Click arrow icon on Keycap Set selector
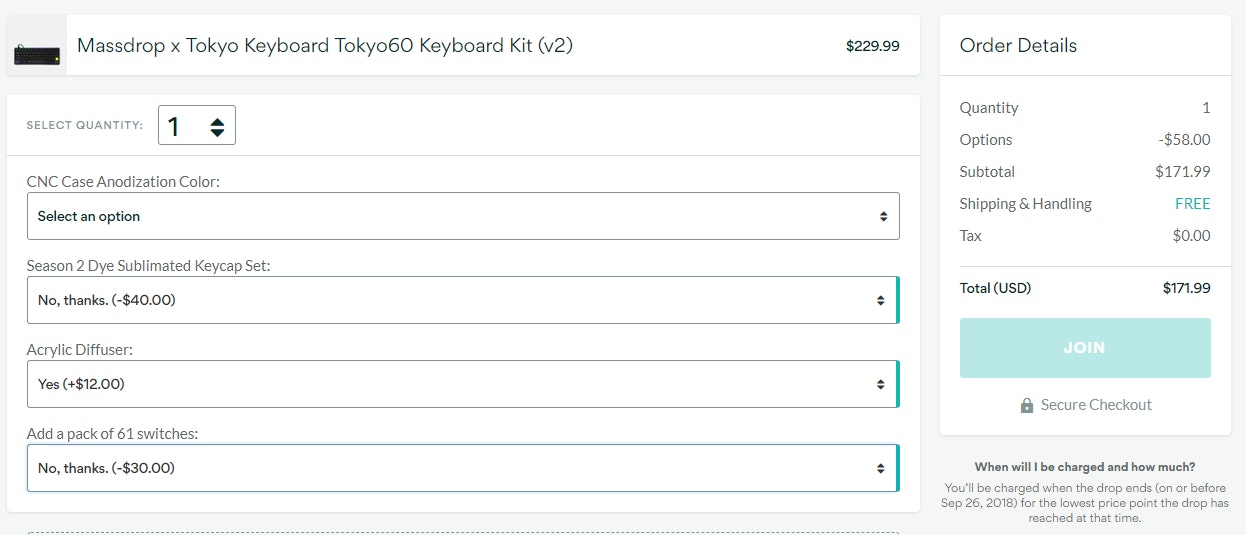 880,300
